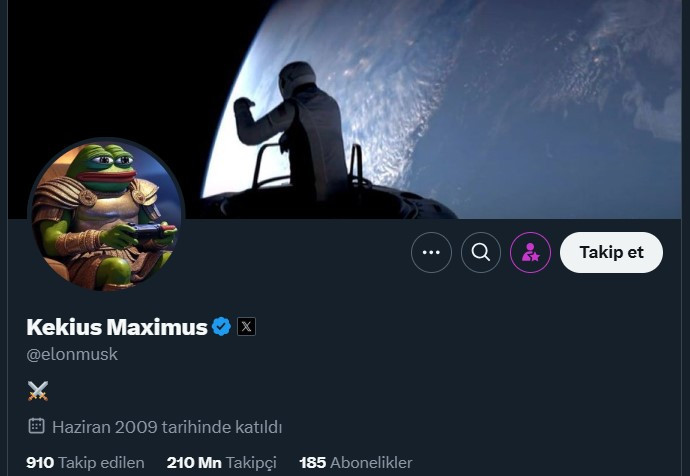Follow the account with Takip et
The width and height of the screenshot is (690, 476).
[611, 253]
